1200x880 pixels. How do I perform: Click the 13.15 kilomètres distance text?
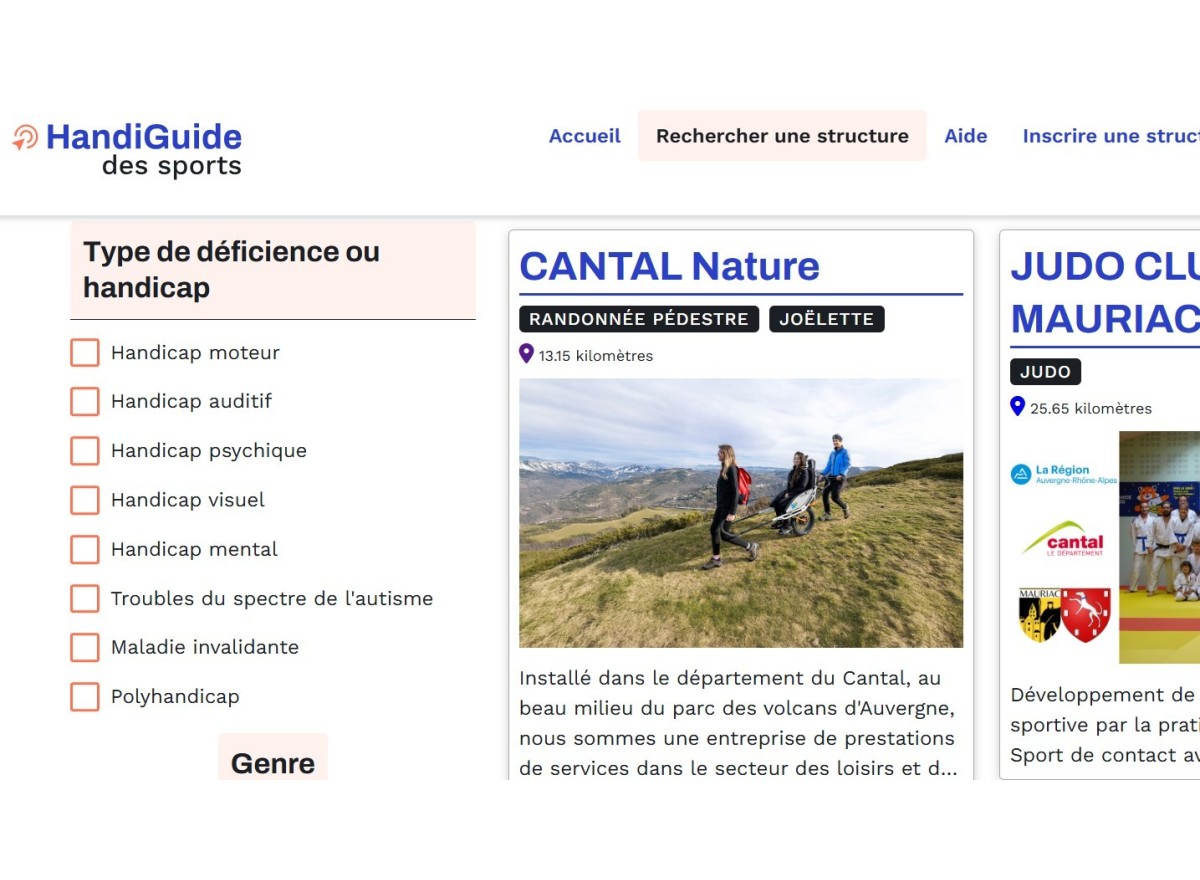pyautogui.click(x=596, y=356)
